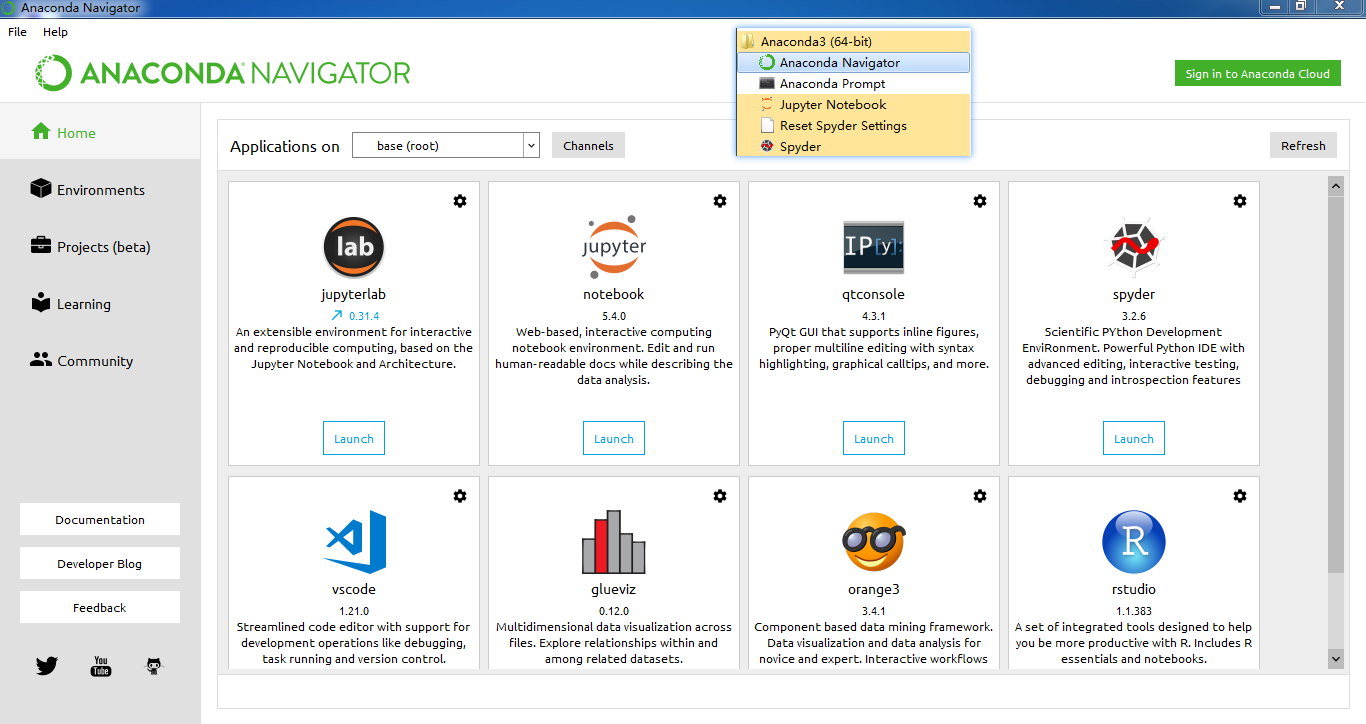The height and width of the screenshot is (724, 1366).
Task: Open the vscode tile gear icon
Action: 460,496
